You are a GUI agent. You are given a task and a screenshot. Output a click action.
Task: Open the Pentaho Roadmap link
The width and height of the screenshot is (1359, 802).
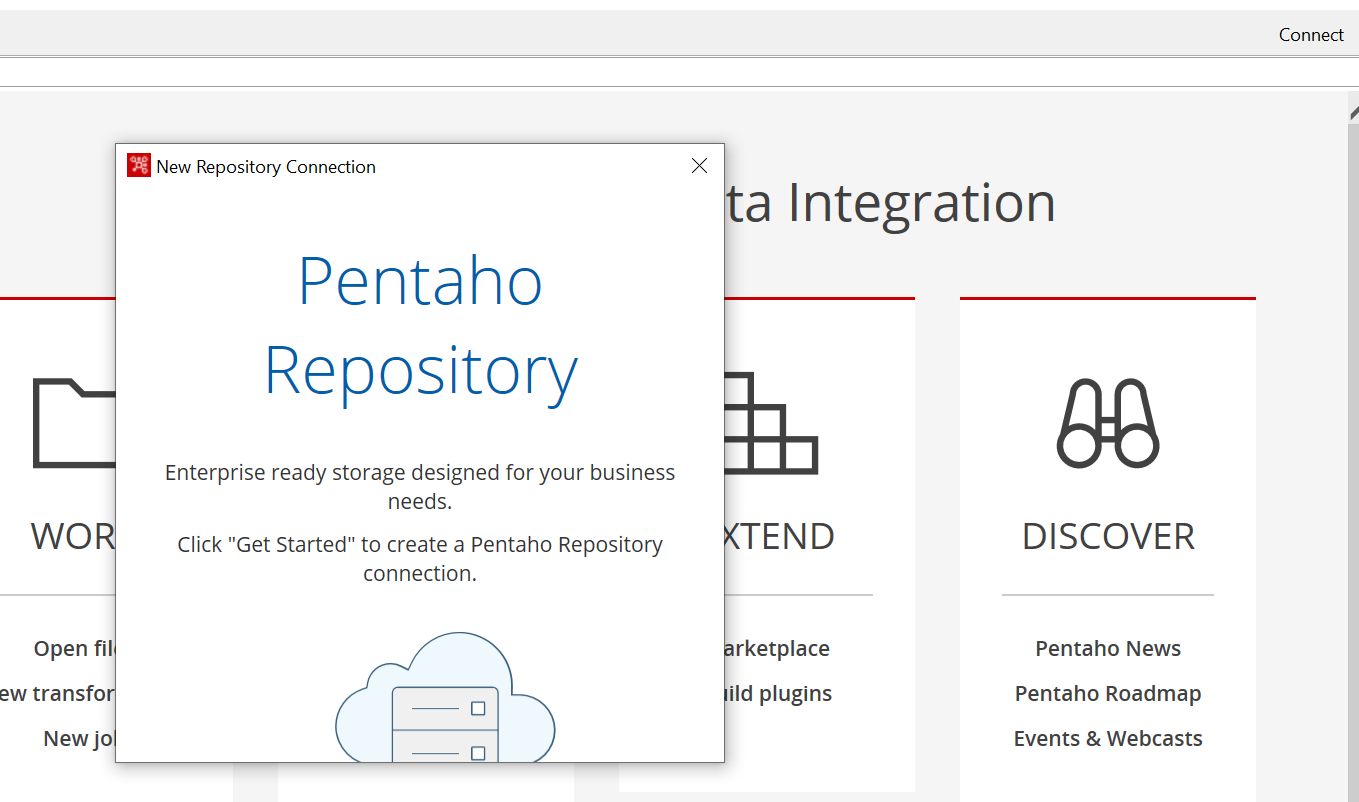click(1108, 693)
